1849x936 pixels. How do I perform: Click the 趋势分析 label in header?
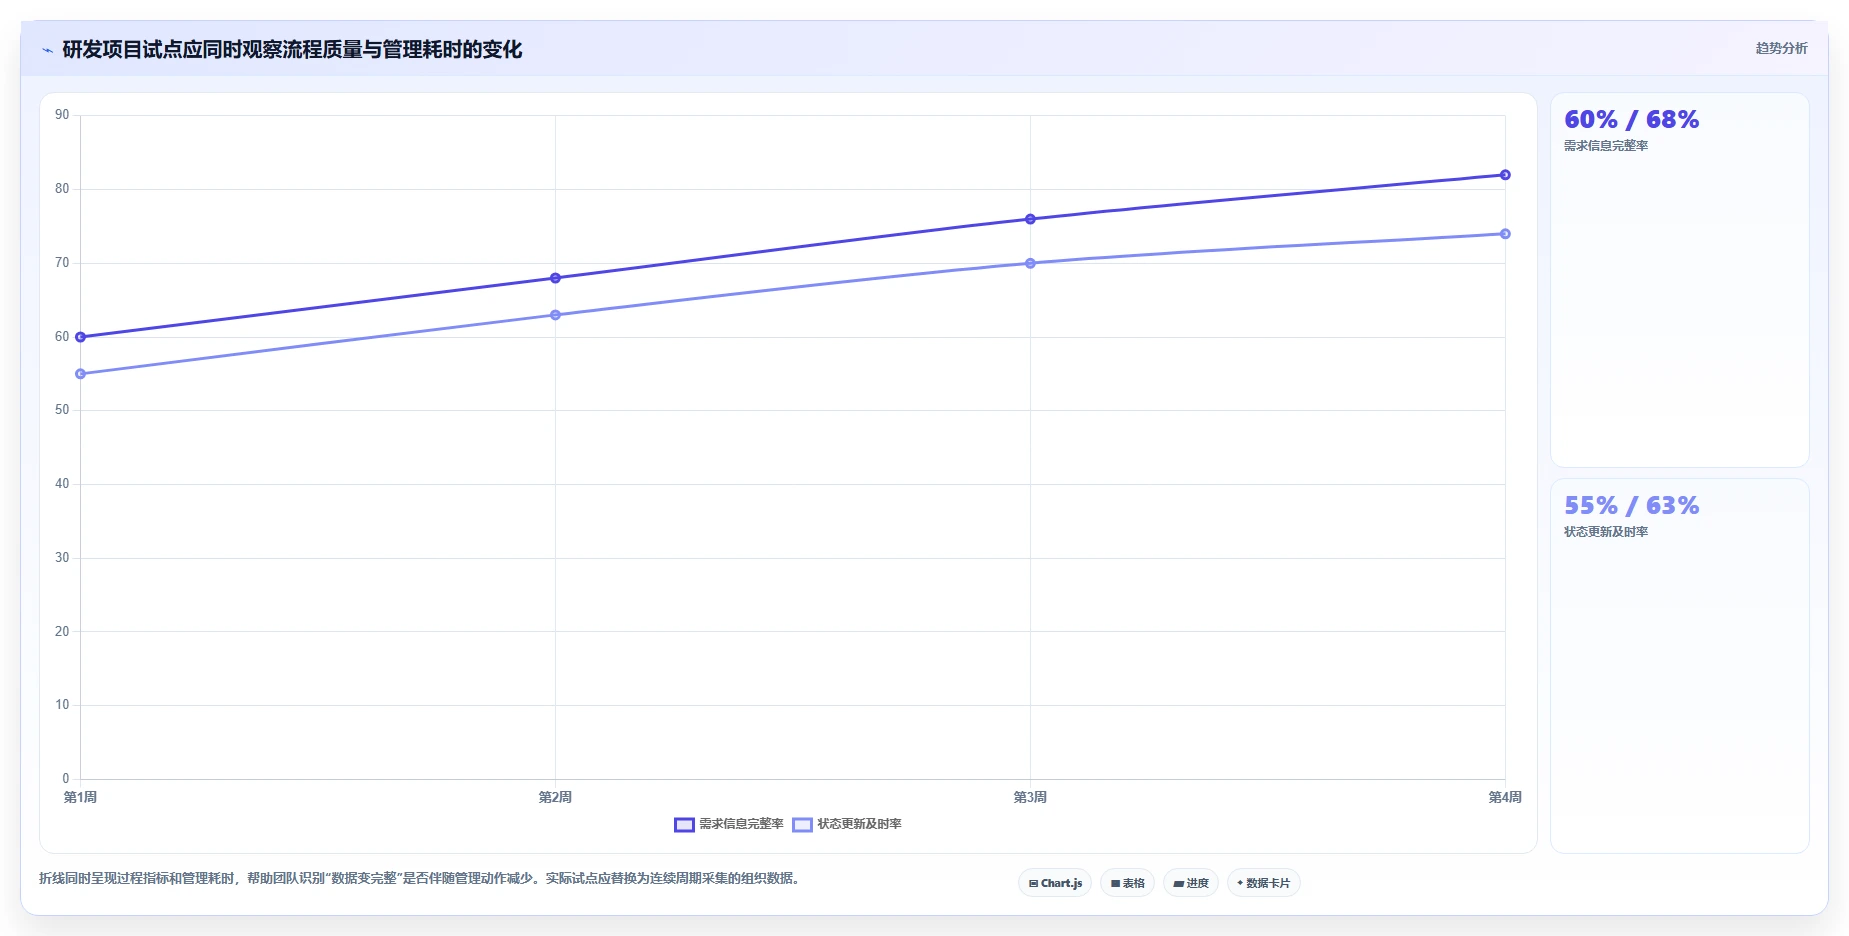(x=1781, y=48)
